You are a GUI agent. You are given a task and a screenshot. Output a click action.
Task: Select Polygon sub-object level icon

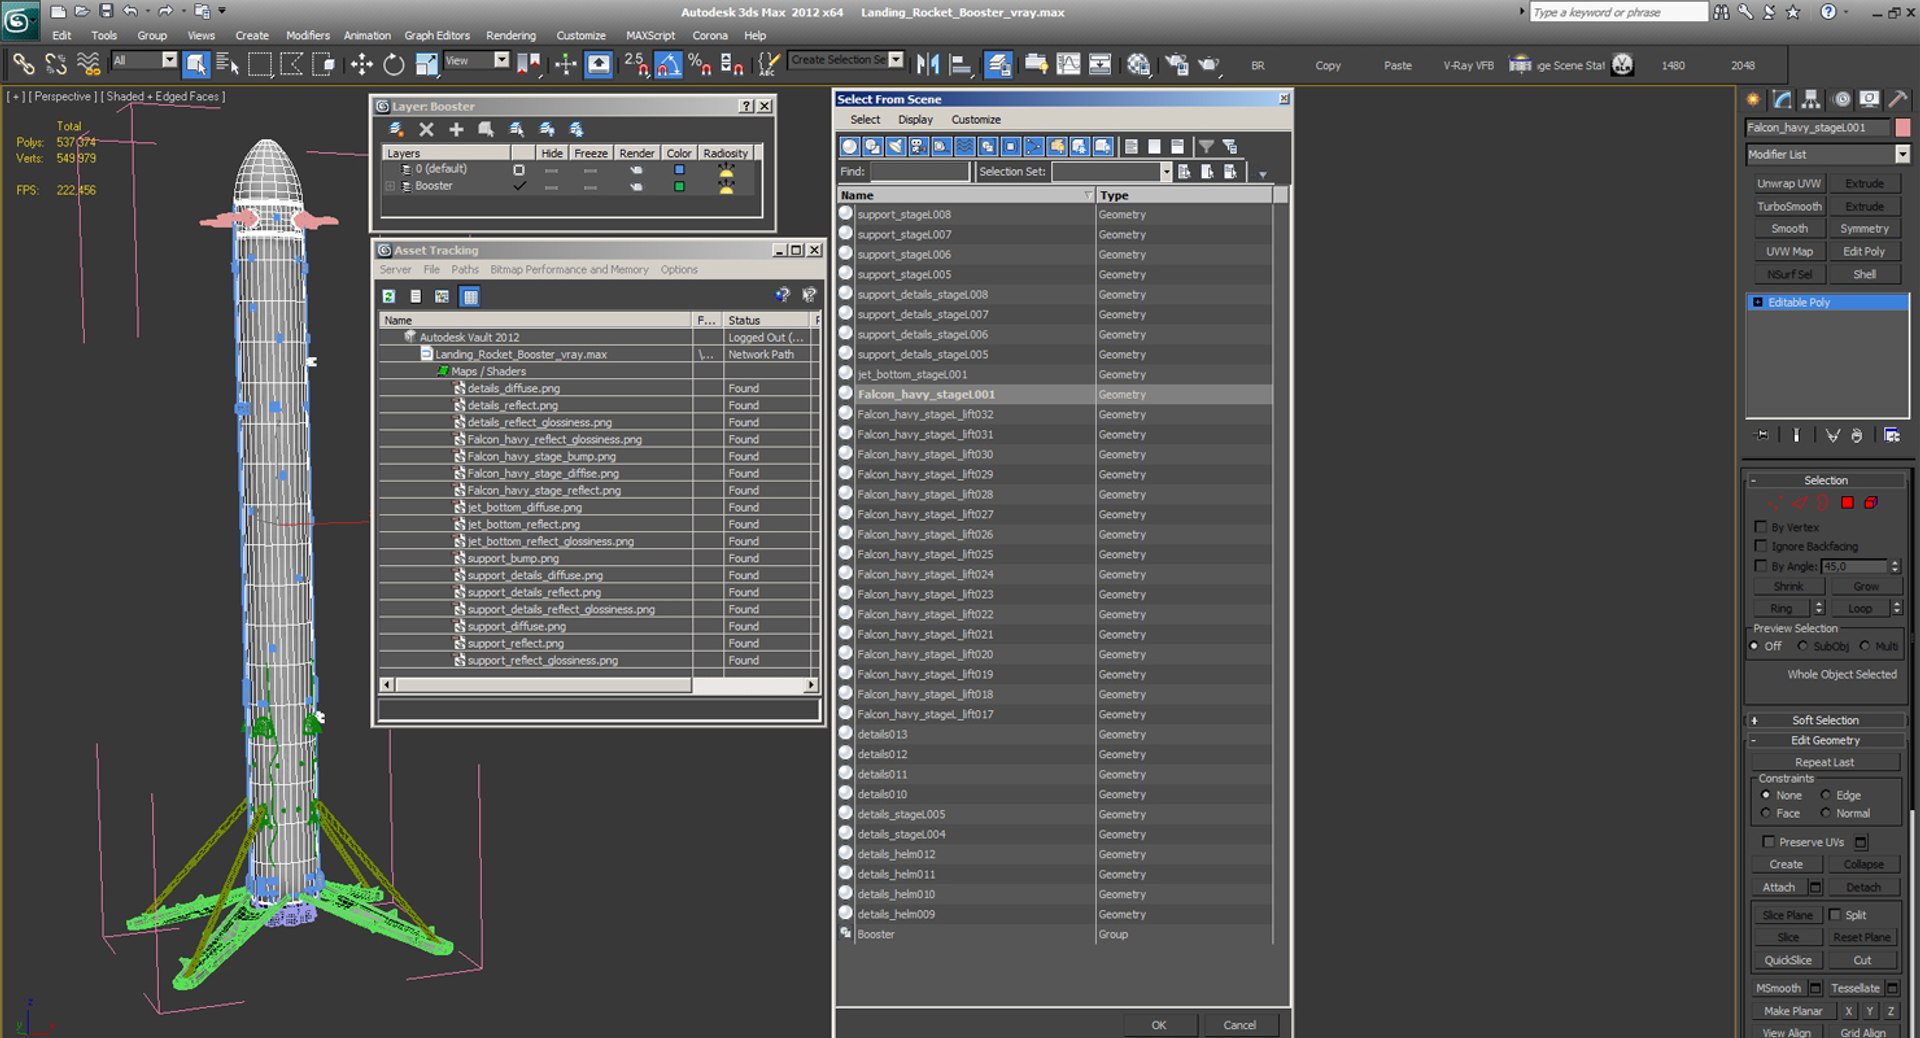click(x=1847, y=503)
